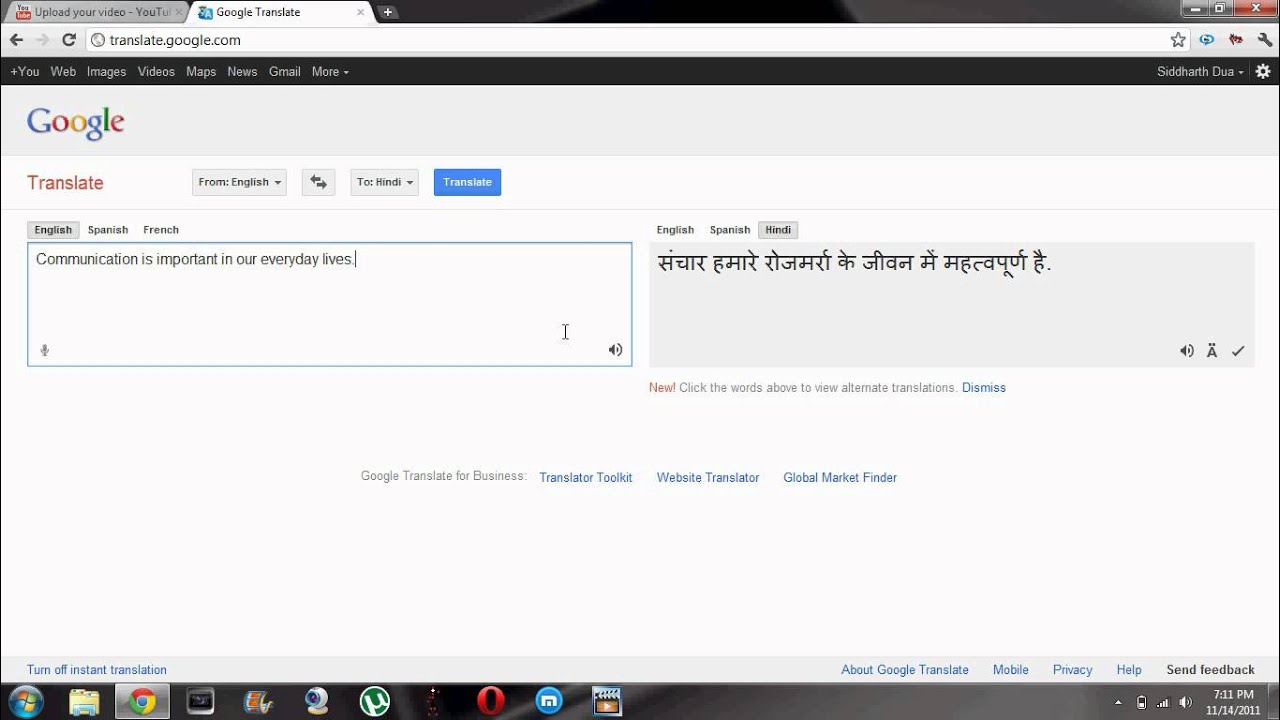Open Windows Explorer from the taskbar
Viewport: 1280px width, 720px height.
85,701
